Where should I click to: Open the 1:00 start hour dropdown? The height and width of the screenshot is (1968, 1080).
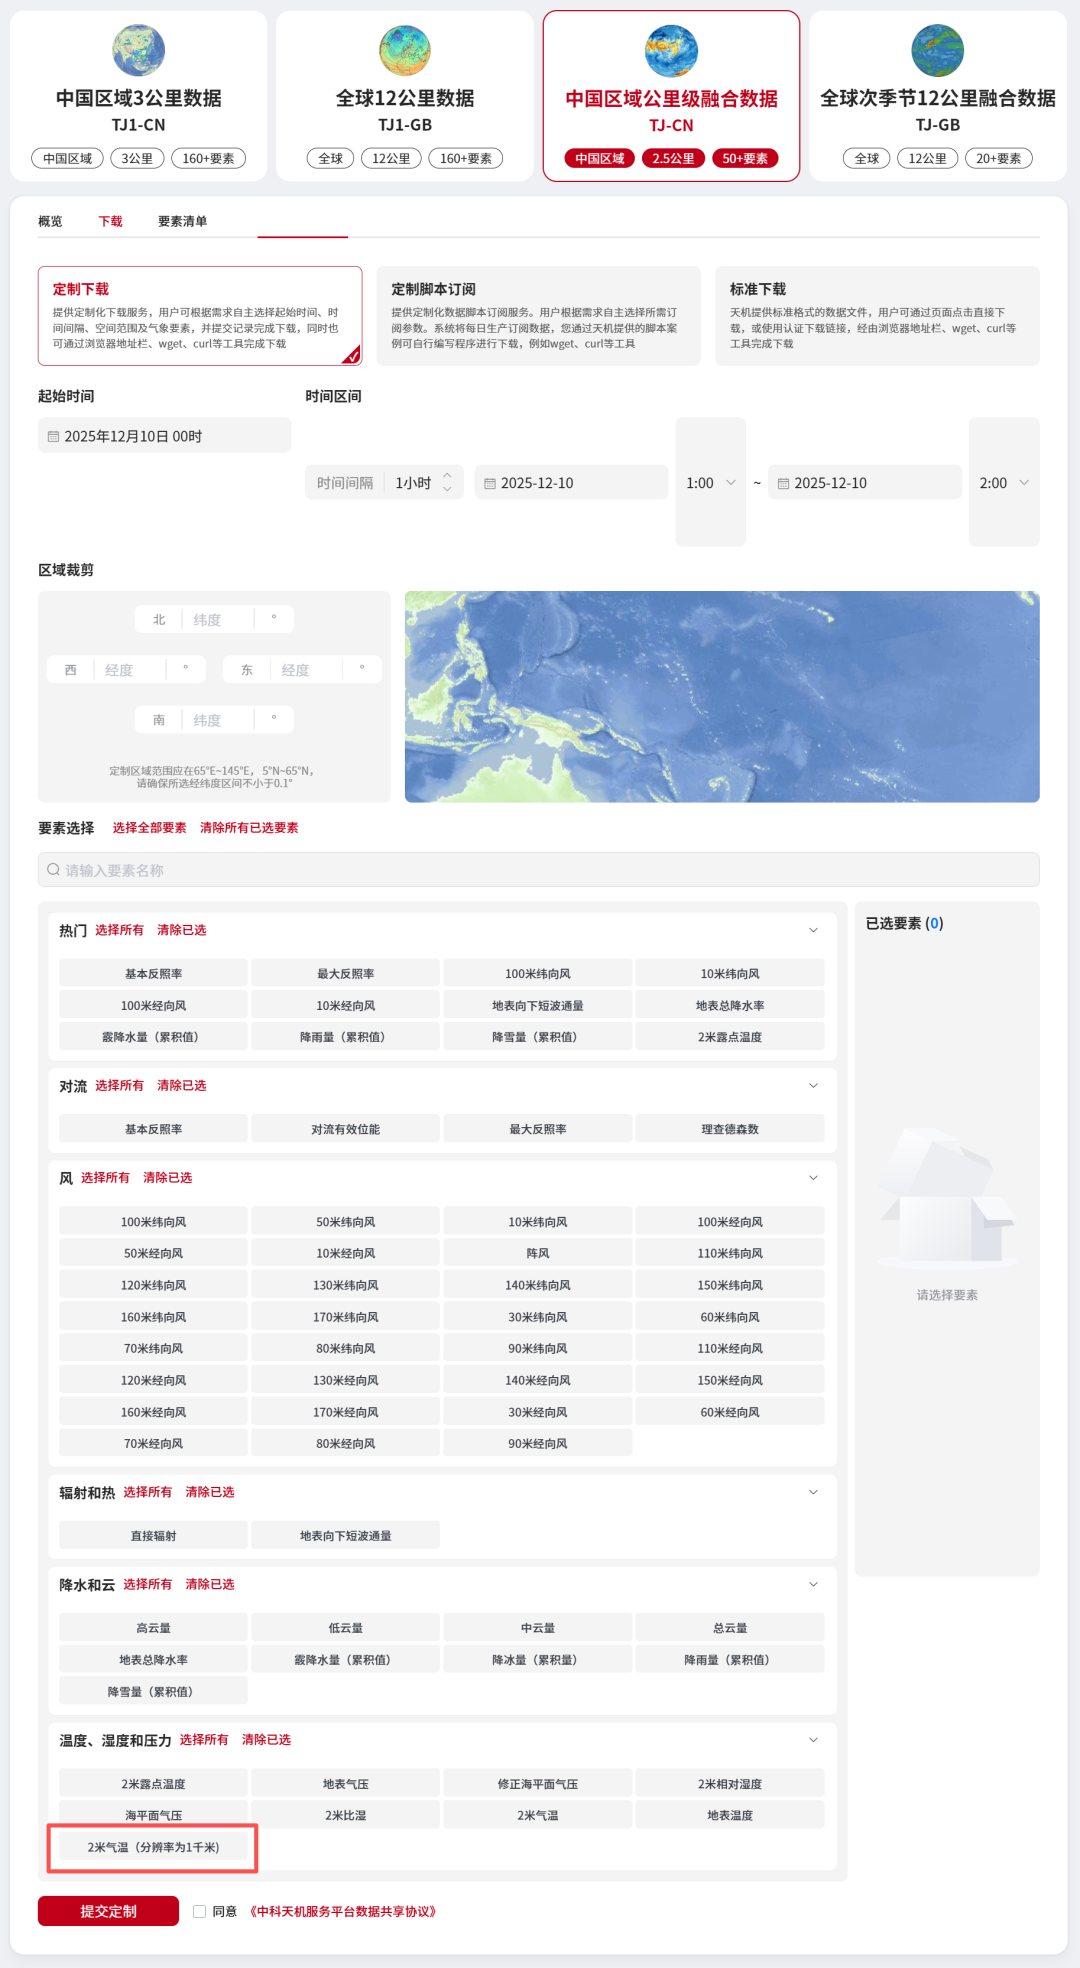pos(711,483)
